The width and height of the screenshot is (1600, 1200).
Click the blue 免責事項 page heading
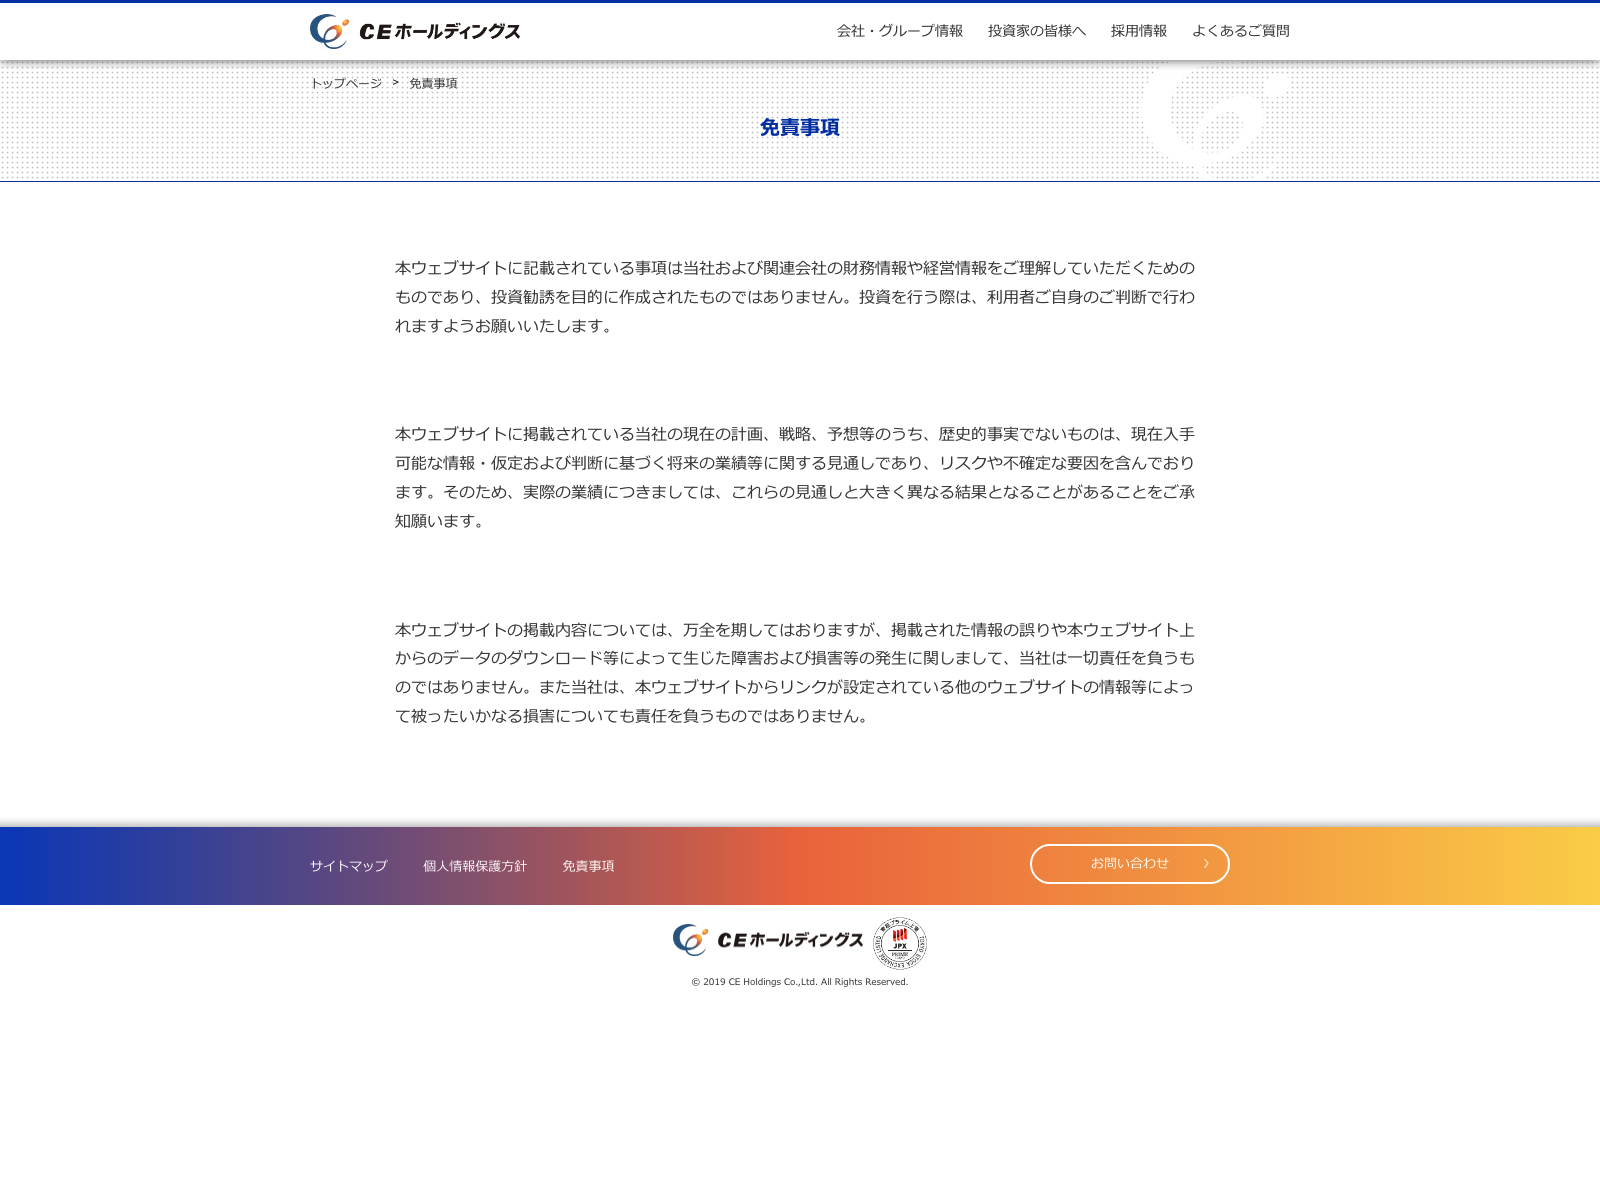coord(799,127)
